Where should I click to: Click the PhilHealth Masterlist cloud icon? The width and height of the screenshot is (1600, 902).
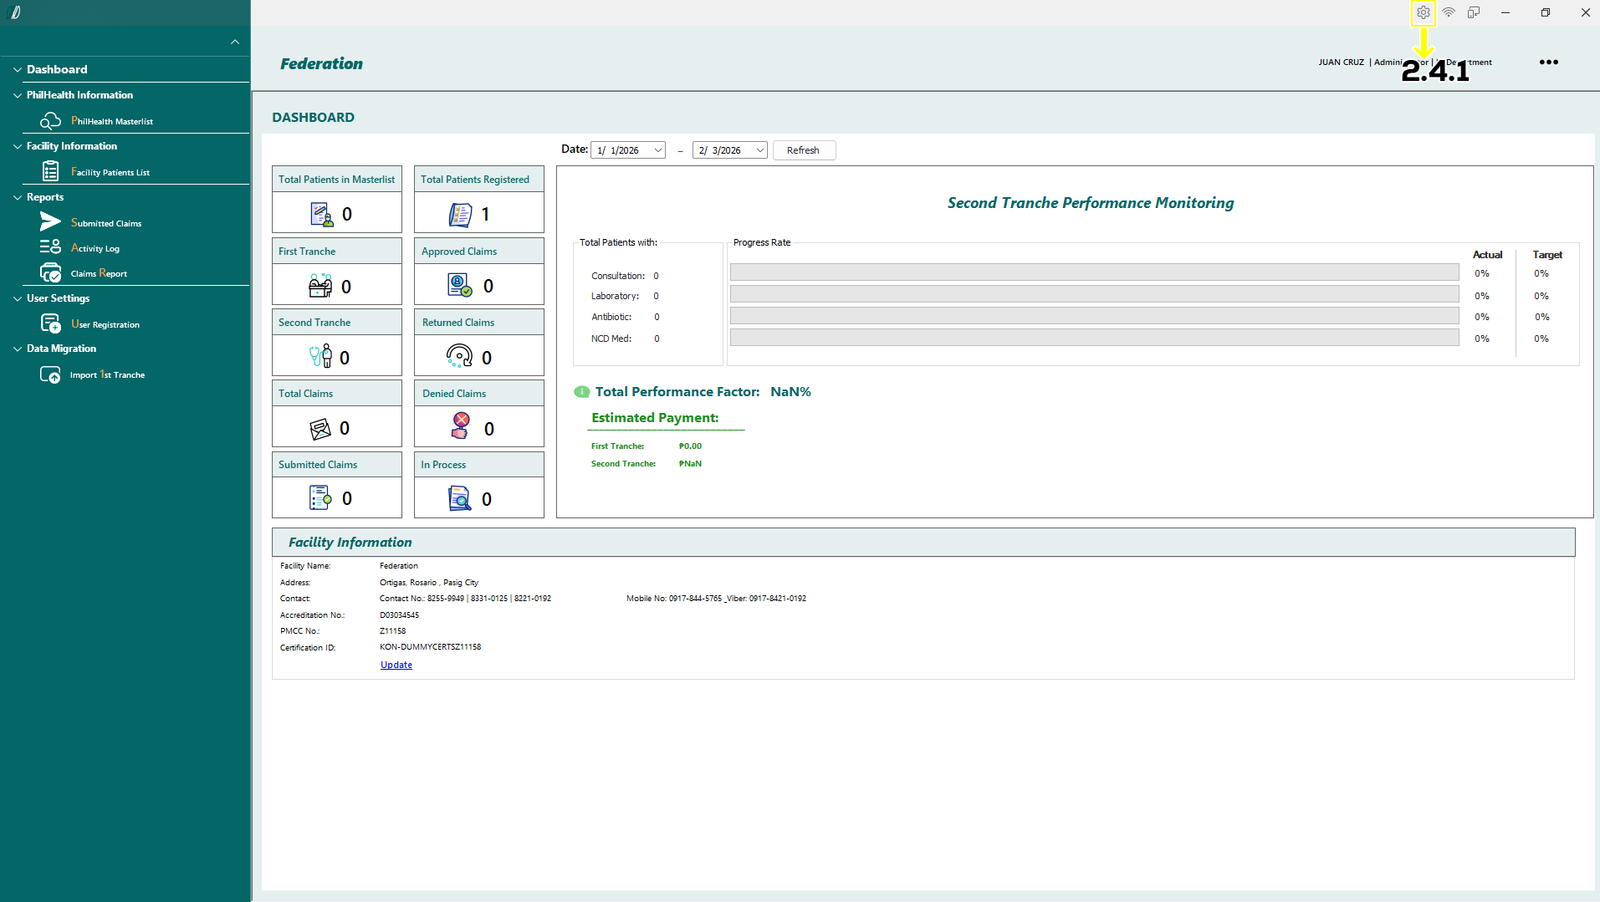point(50,121)
